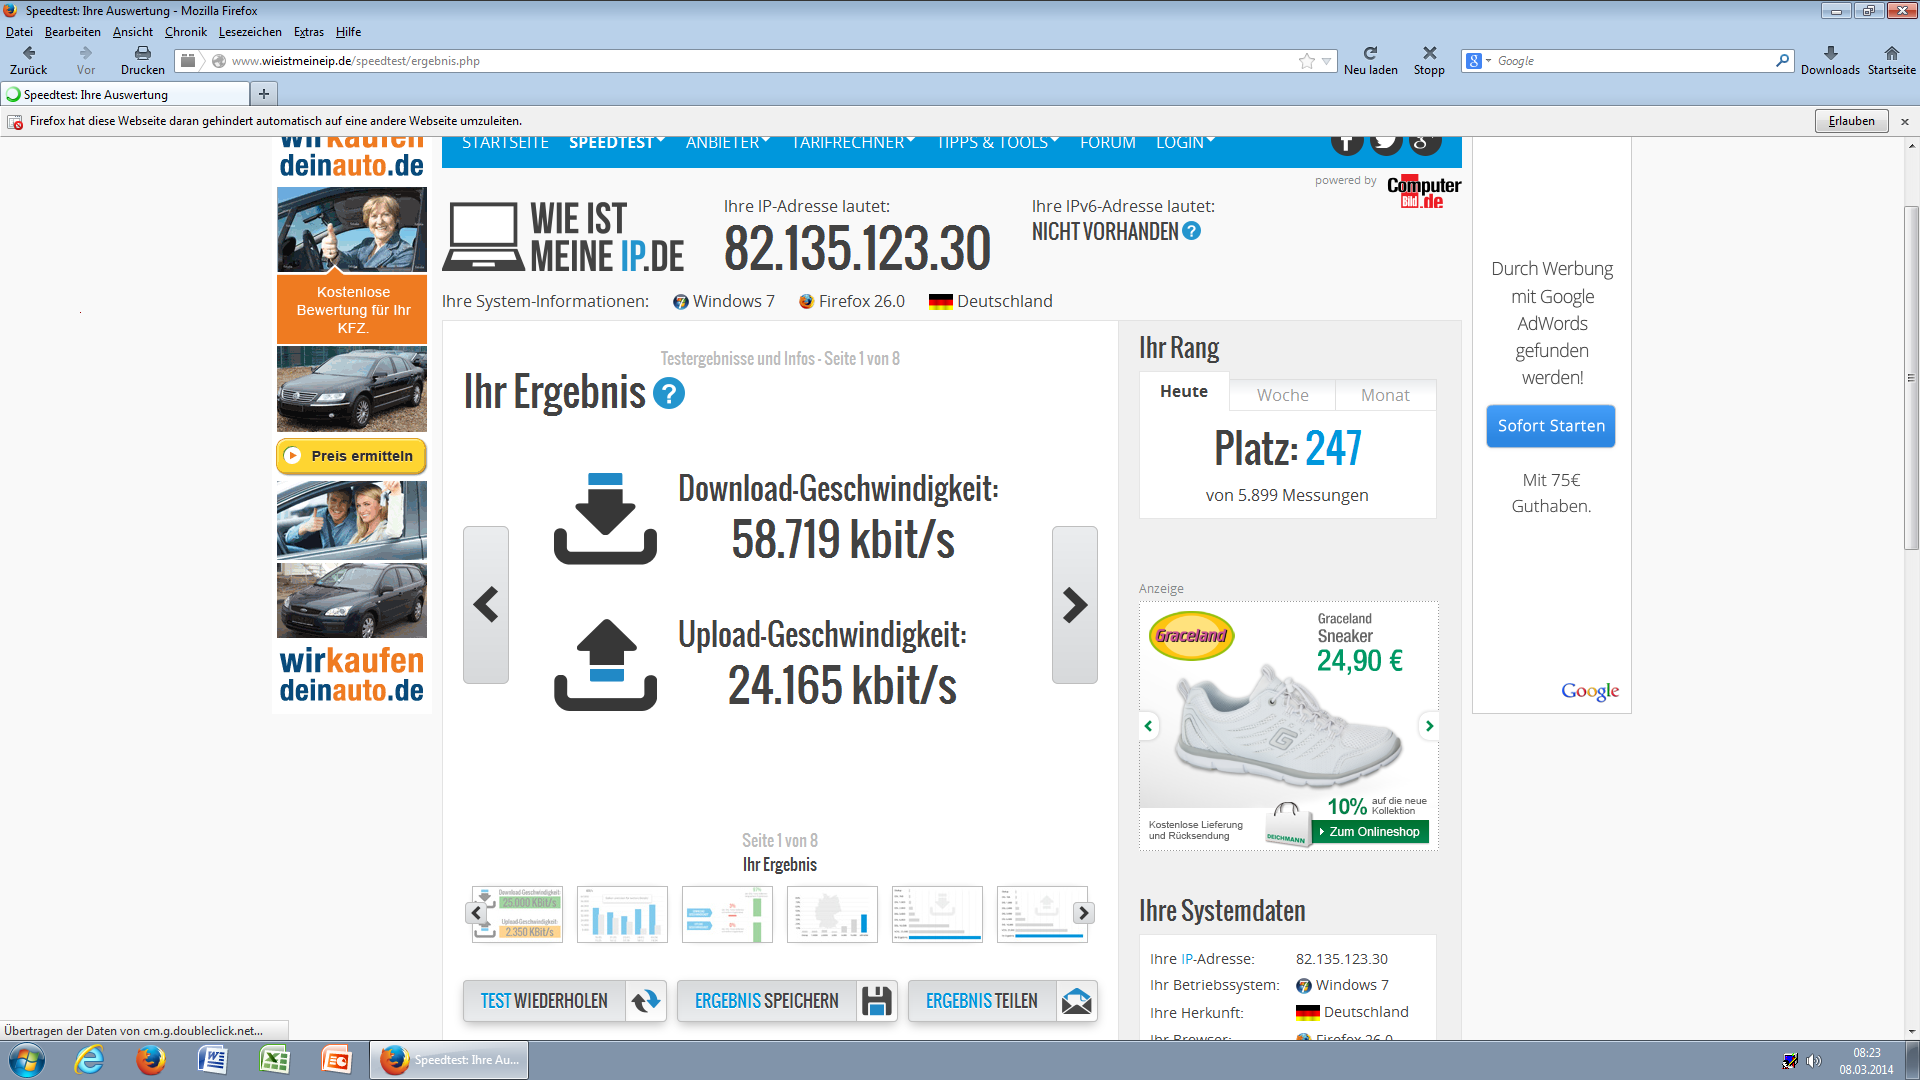The width and height of the screenshot is (1920, 1080).
Task: Open the Hilfe menu
Action: 348,32
